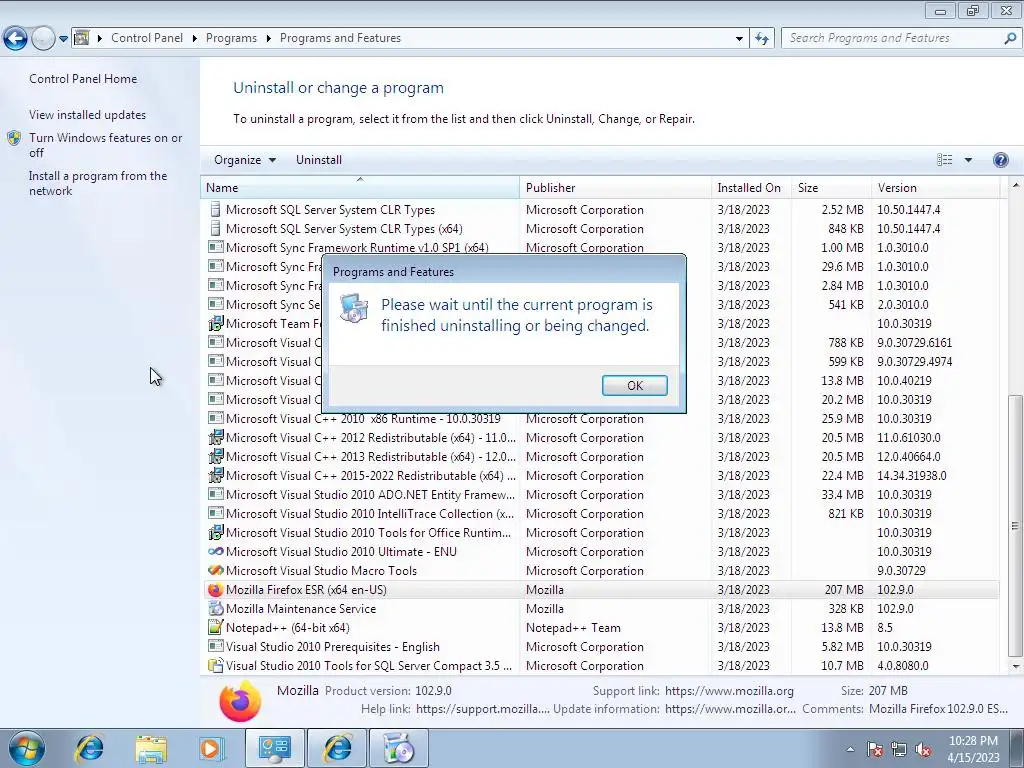Click Control Panel in the breadcrumb path
1024x768 pixels.
pos(147,38)
